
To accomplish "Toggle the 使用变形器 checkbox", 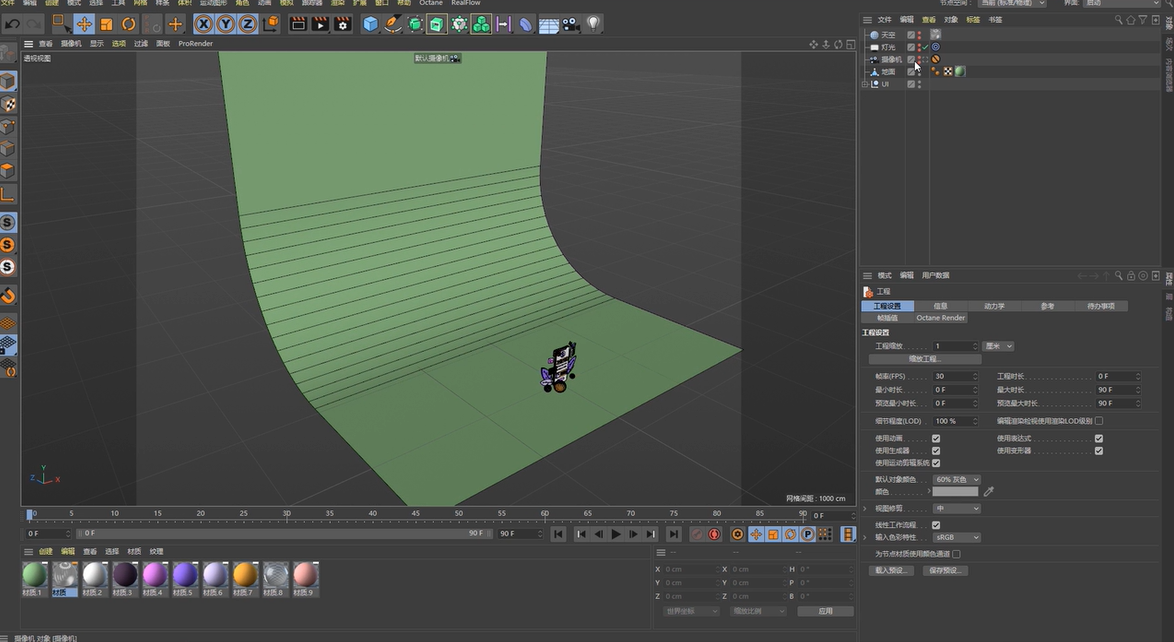I will pyautogui.click(x=1099, y=451).
